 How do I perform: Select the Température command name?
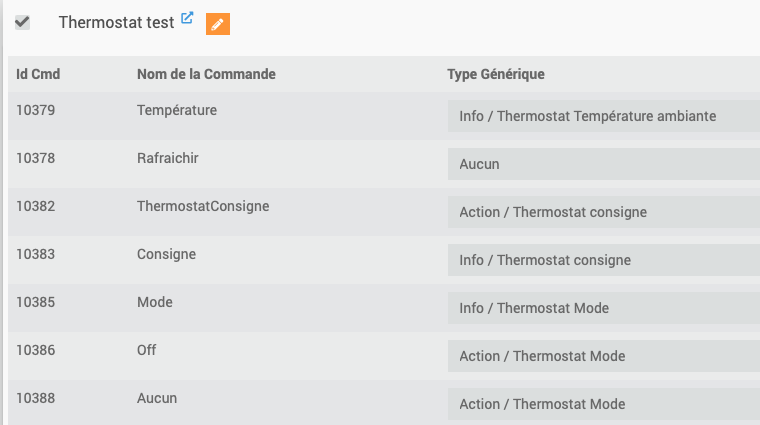(177, 110)
